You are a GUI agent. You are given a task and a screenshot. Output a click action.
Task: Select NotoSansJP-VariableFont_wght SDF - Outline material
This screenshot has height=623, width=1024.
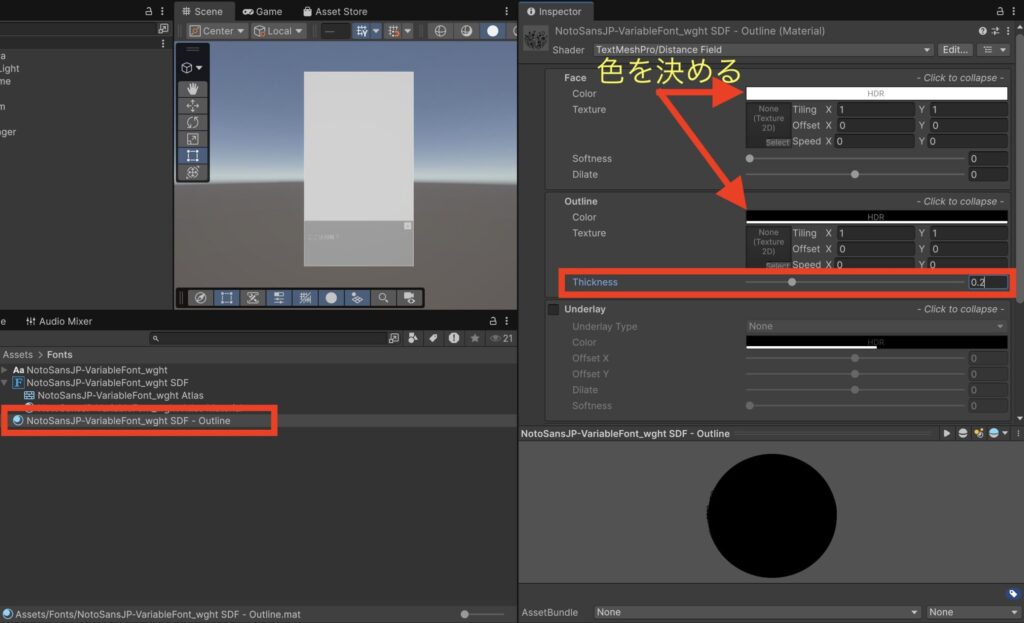pos(128,421)
